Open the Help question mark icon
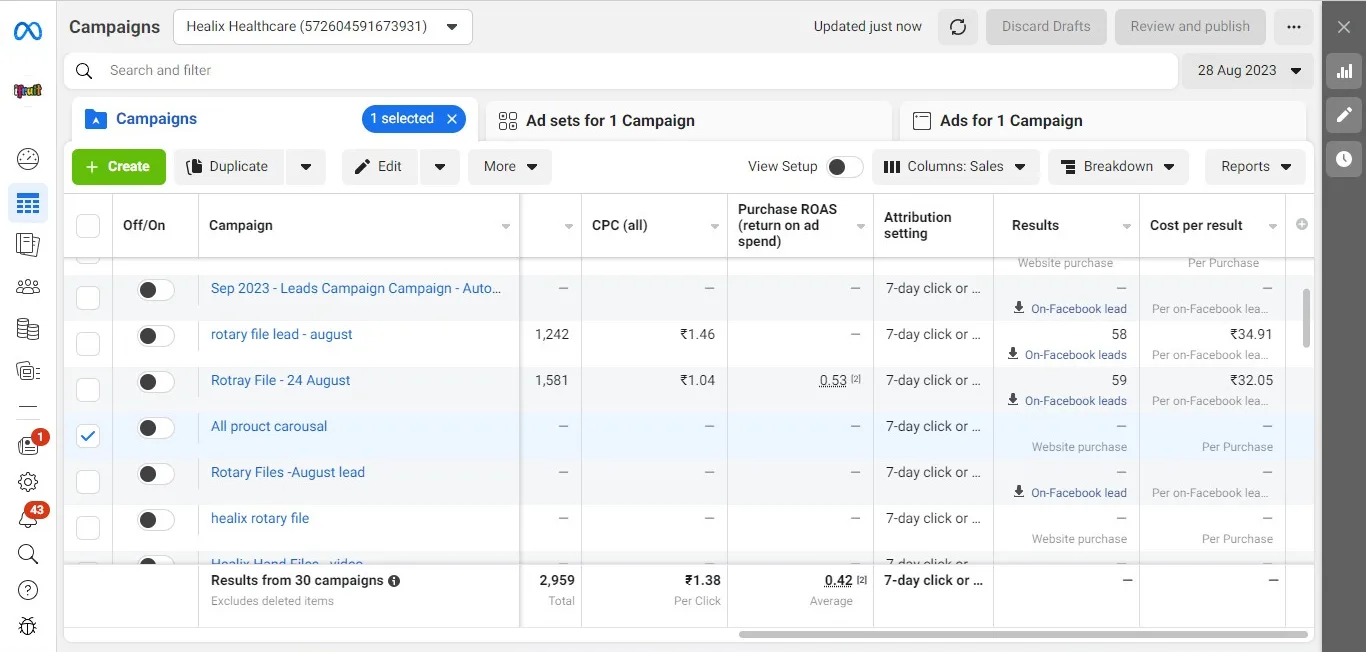Viewport: 1366px width, 652px height. [28, 590]
